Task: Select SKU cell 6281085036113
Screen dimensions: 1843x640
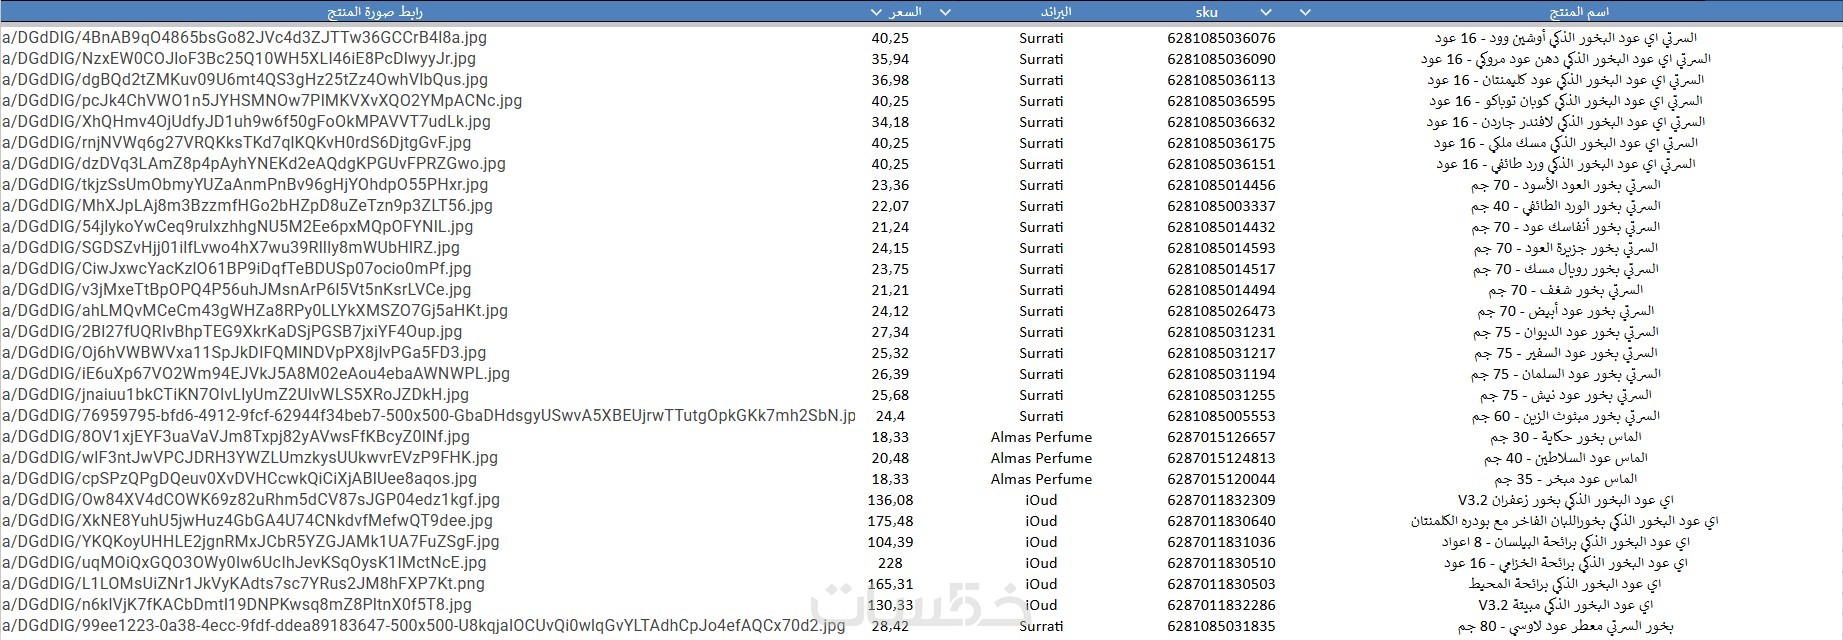Action: point(1221,80)
